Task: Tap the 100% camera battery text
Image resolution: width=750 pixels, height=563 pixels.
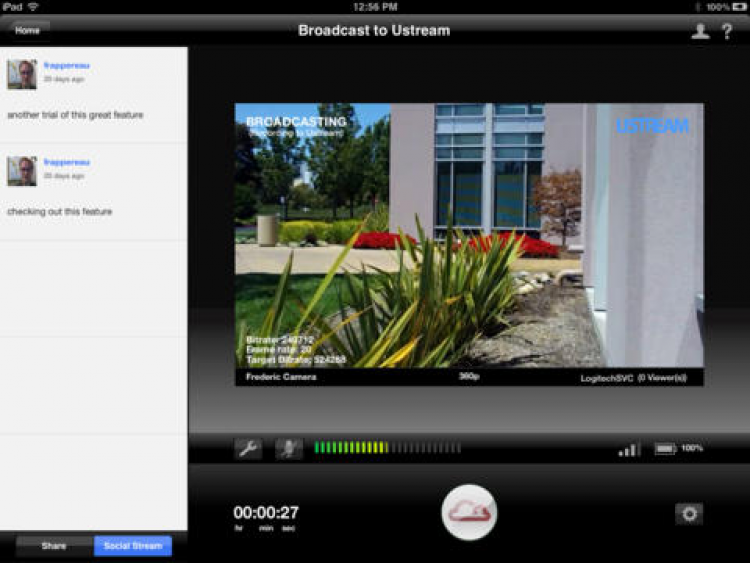Action: [692, 448]
